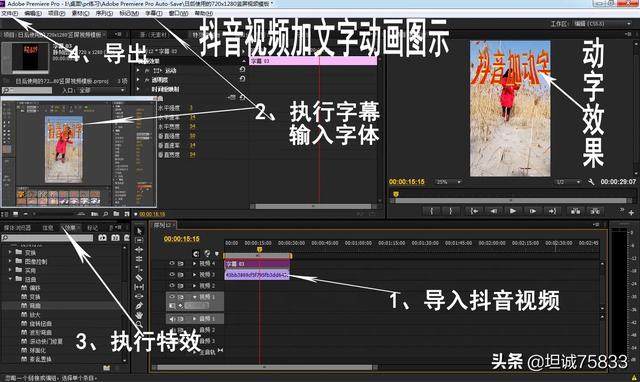This screenshot has width=640, height=382.
Task: Open the playback resolution 1/2 dropdown
Action: (568, 182)
